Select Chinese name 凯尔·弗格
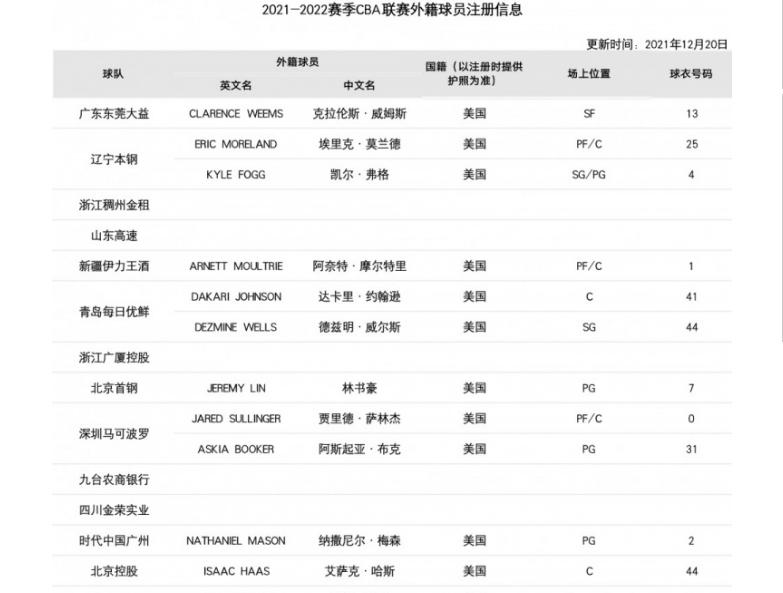Viewport: 783px width, 593px height. (x=360, y=175)
